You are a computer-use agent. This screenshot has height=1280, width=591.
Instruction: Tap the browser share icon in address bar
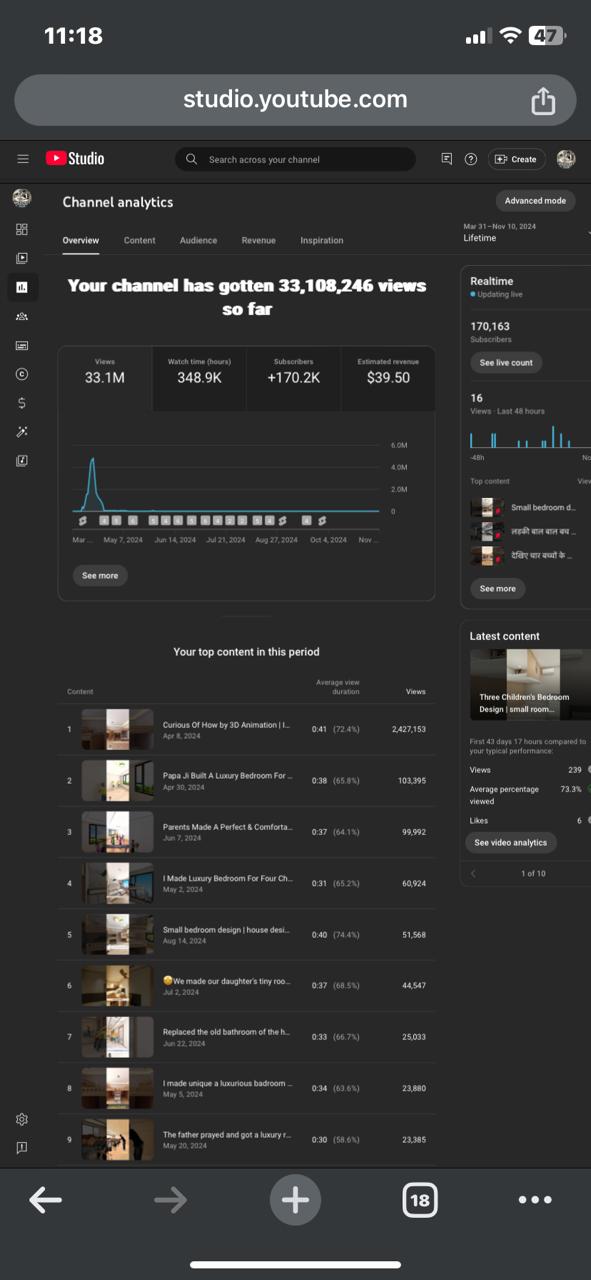click(x=543, y=100)
